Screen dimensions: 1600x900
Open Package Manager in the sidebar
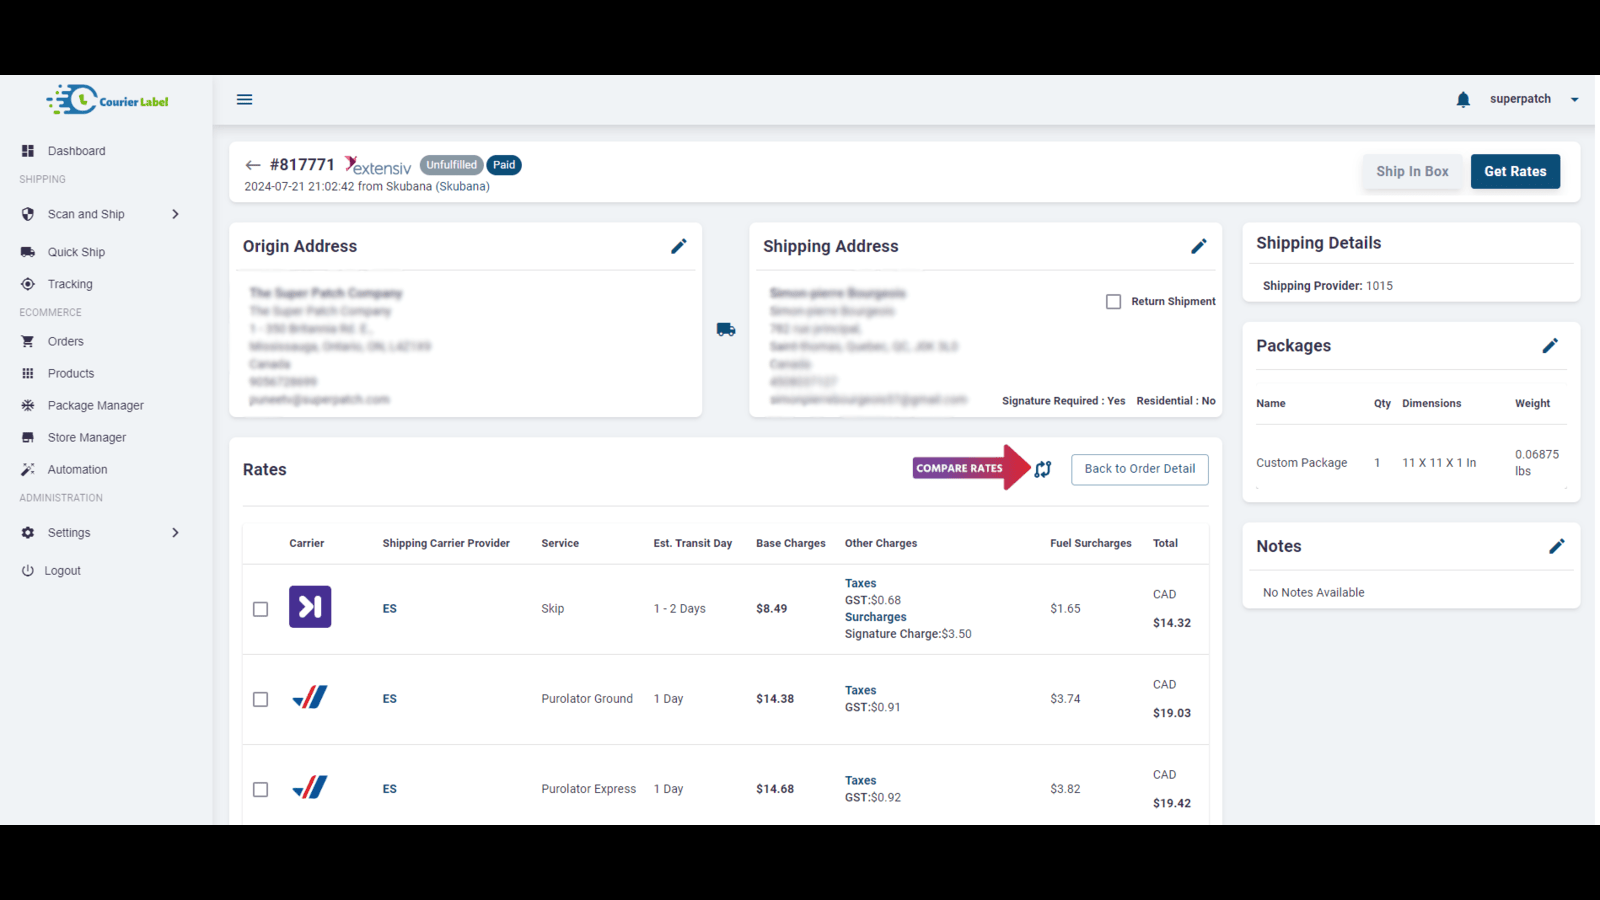96,405
